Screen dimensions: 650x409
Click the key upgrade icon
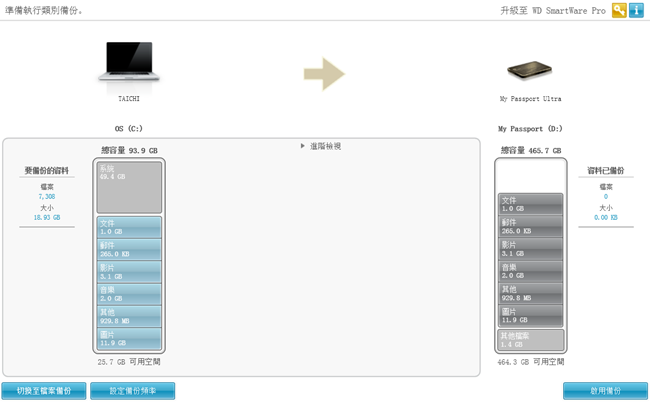click(619, 10)
